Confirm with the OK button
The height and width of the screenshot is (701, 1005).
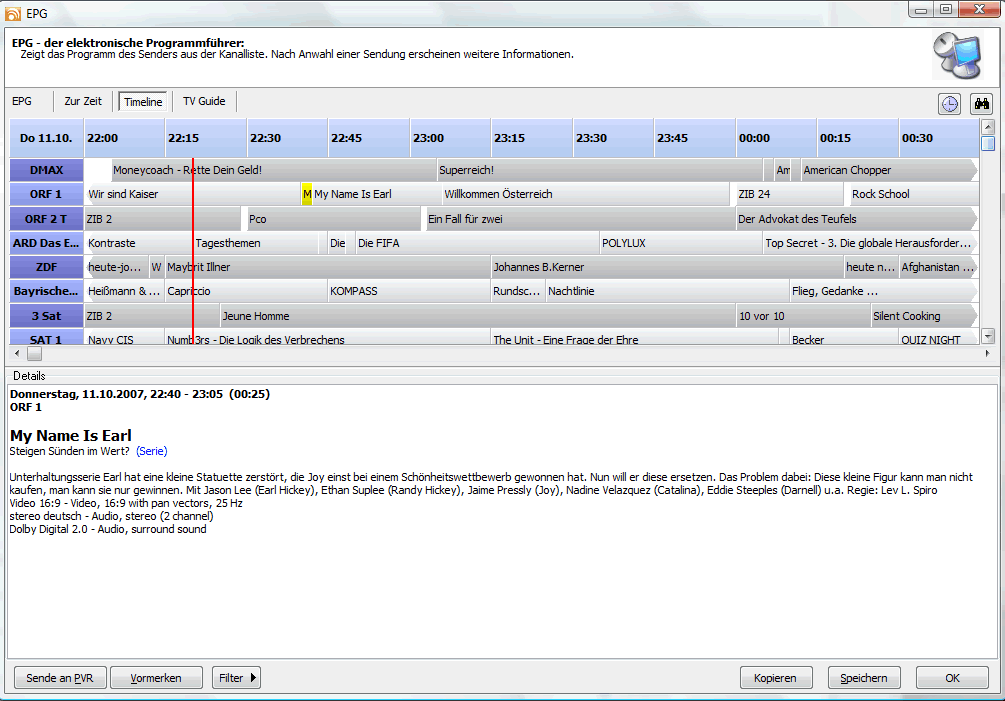[x=952, y=678]
